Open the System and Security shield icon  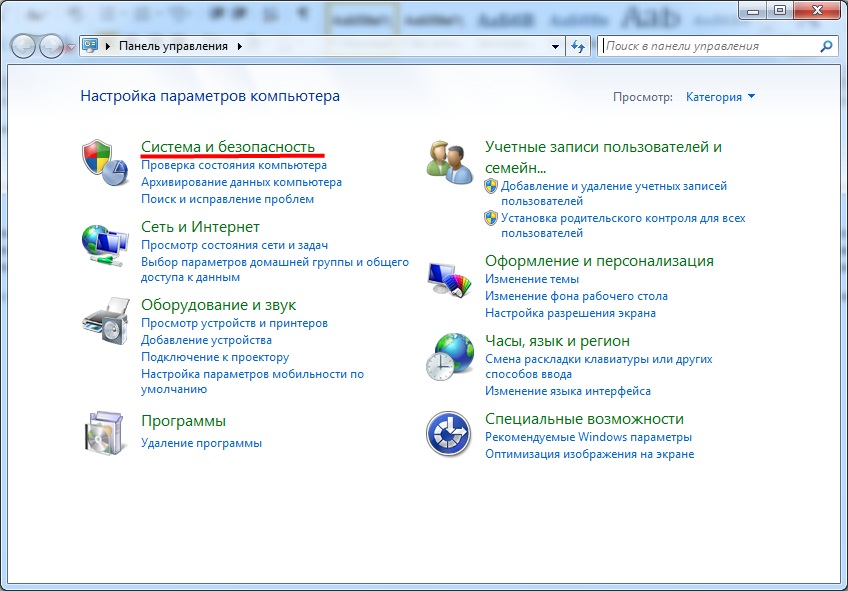tap(105, 162)
